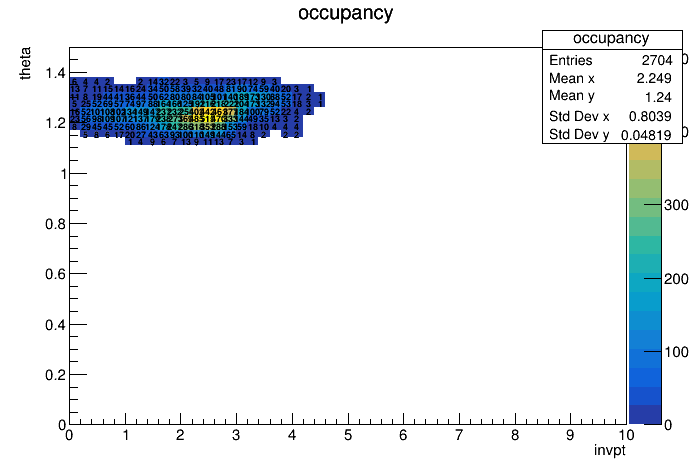Click the 'Entries' label in stats box
696x472 pixels.
click(x=571, y=60)
